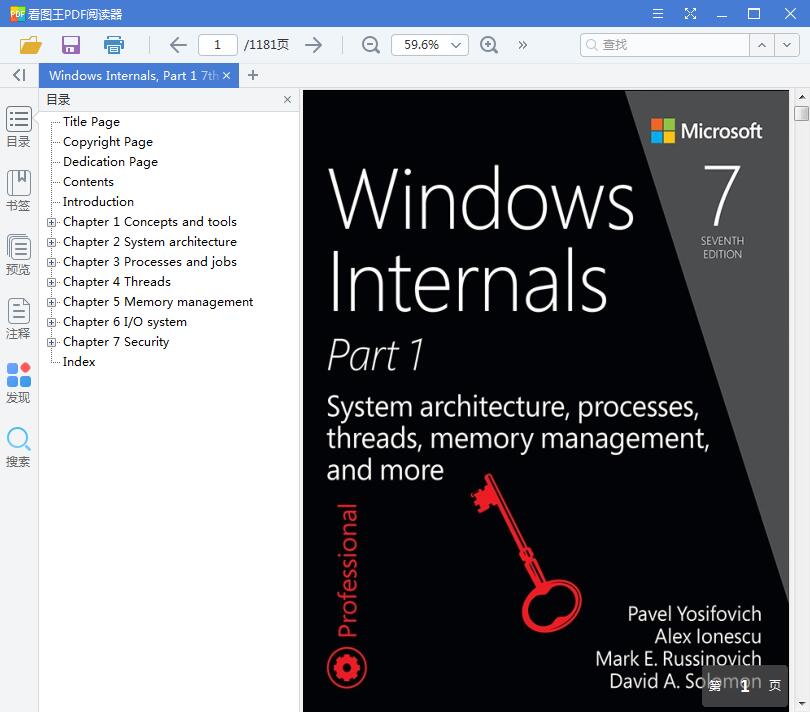The height and width of the screenshot is (712, 810).
Task: Expand Chapter 5 Memory management
Action: 52,301
